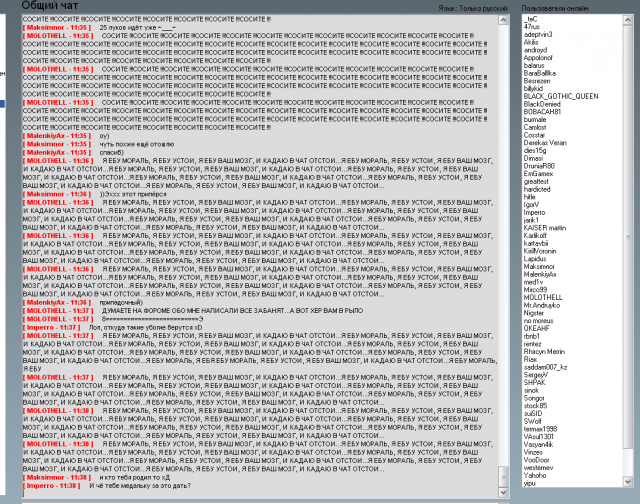Select greattest in the users list
This screenshot has width=640, height=504.
coord(536,182)
